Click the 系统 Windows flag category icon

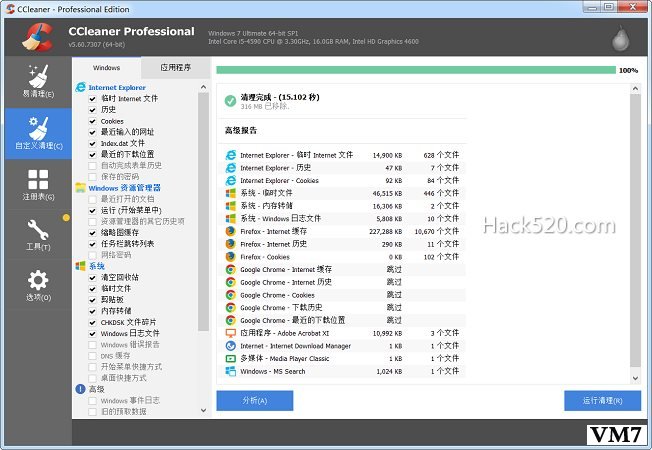pyautogui.click(x=80, y=266)
